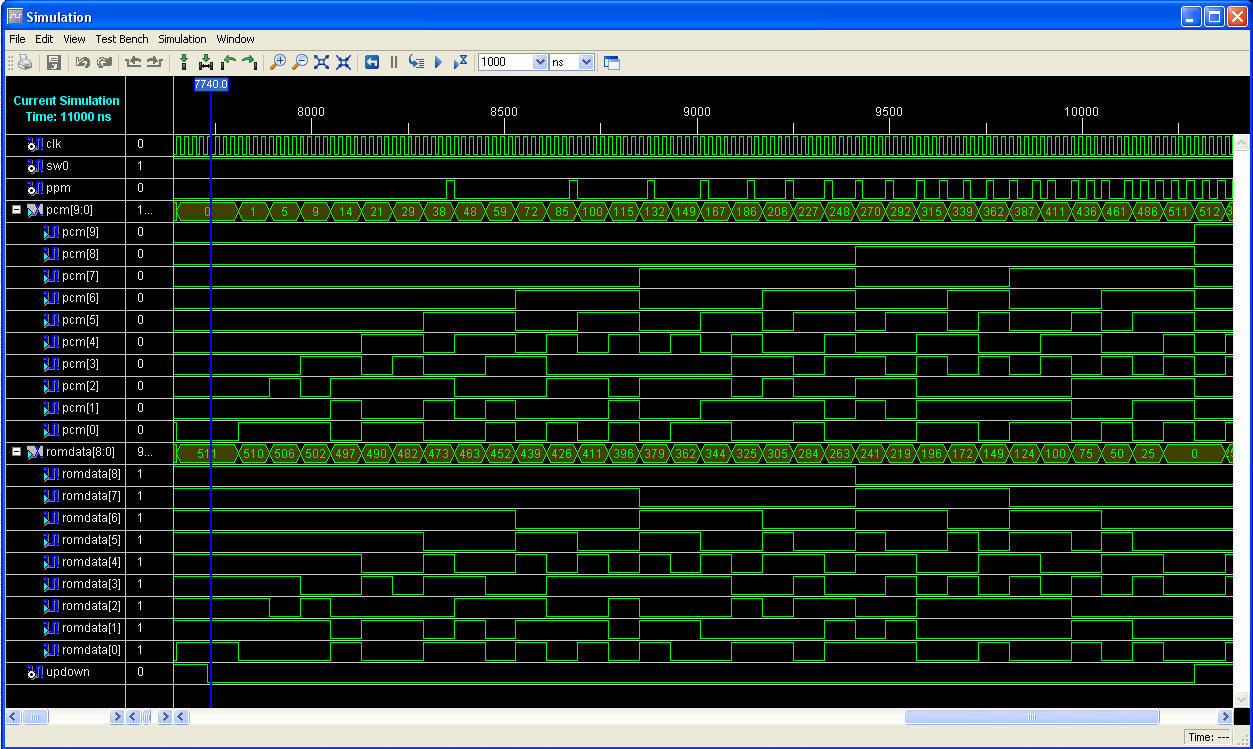Click the Save toolbar icon
1253x749 pixels.
[x=54, y=62]
